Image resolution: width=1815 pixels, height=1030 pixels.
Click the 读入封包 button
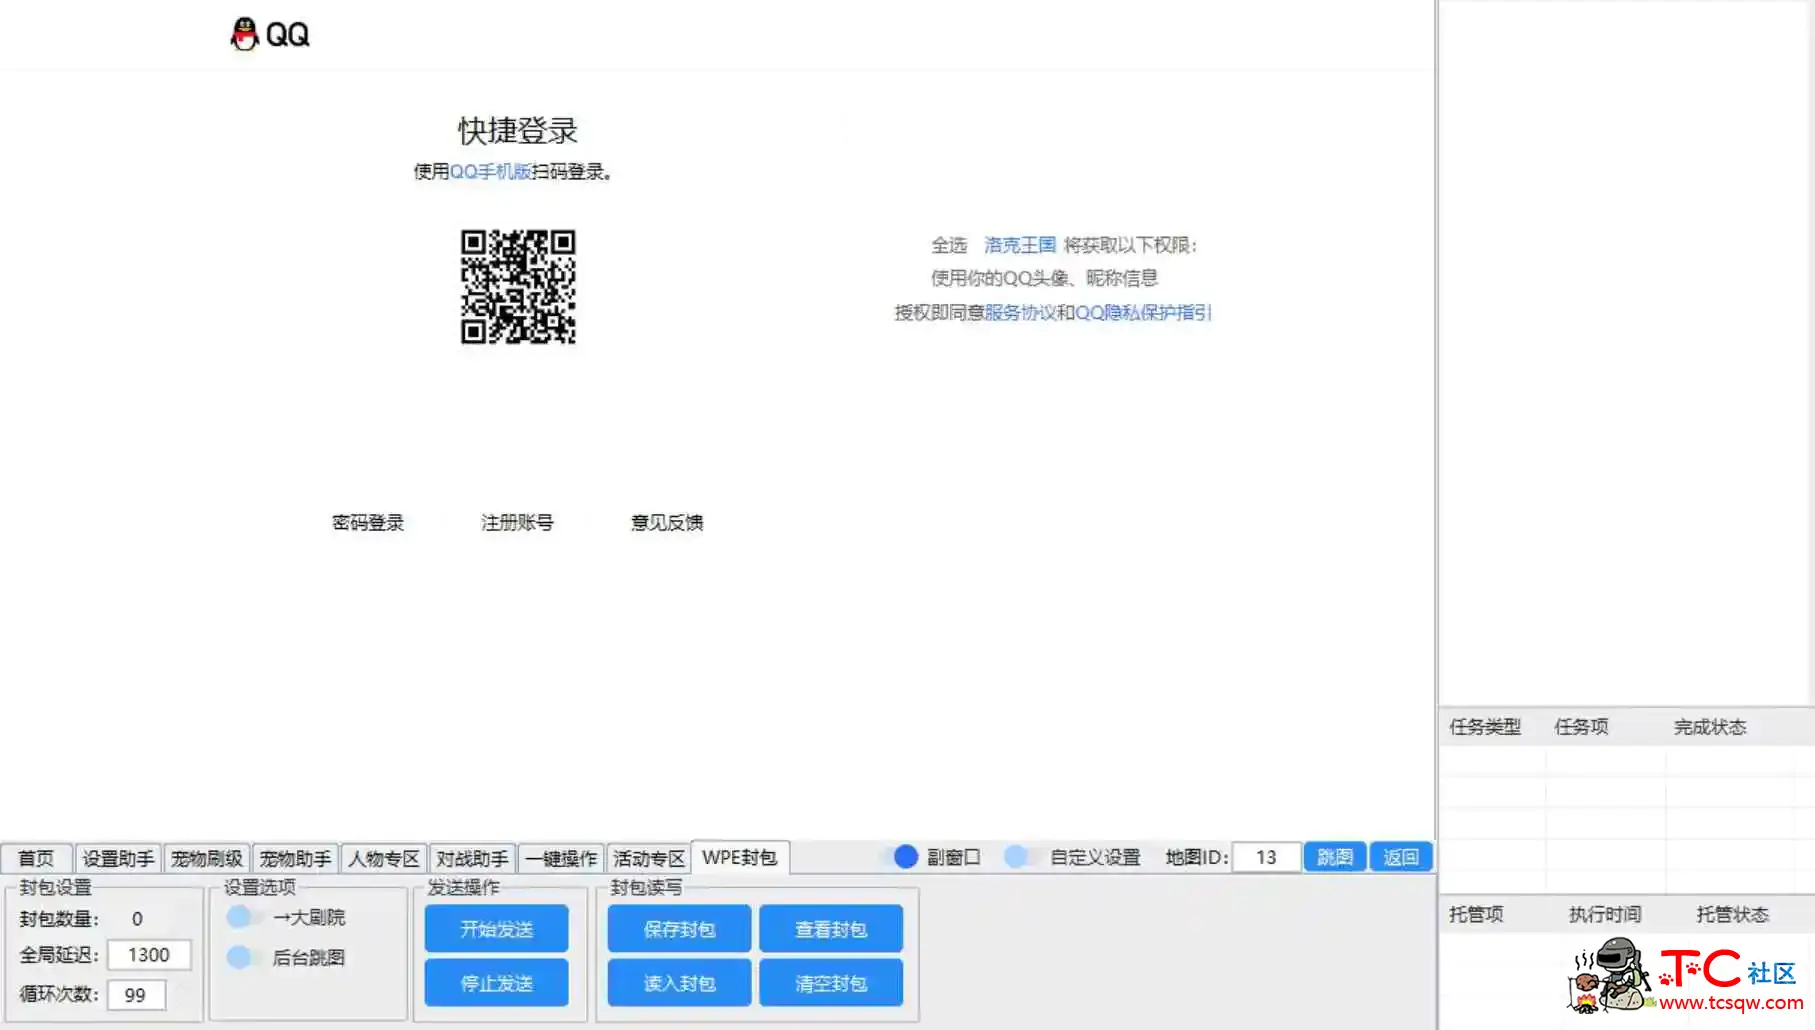[x=679, y=983]
